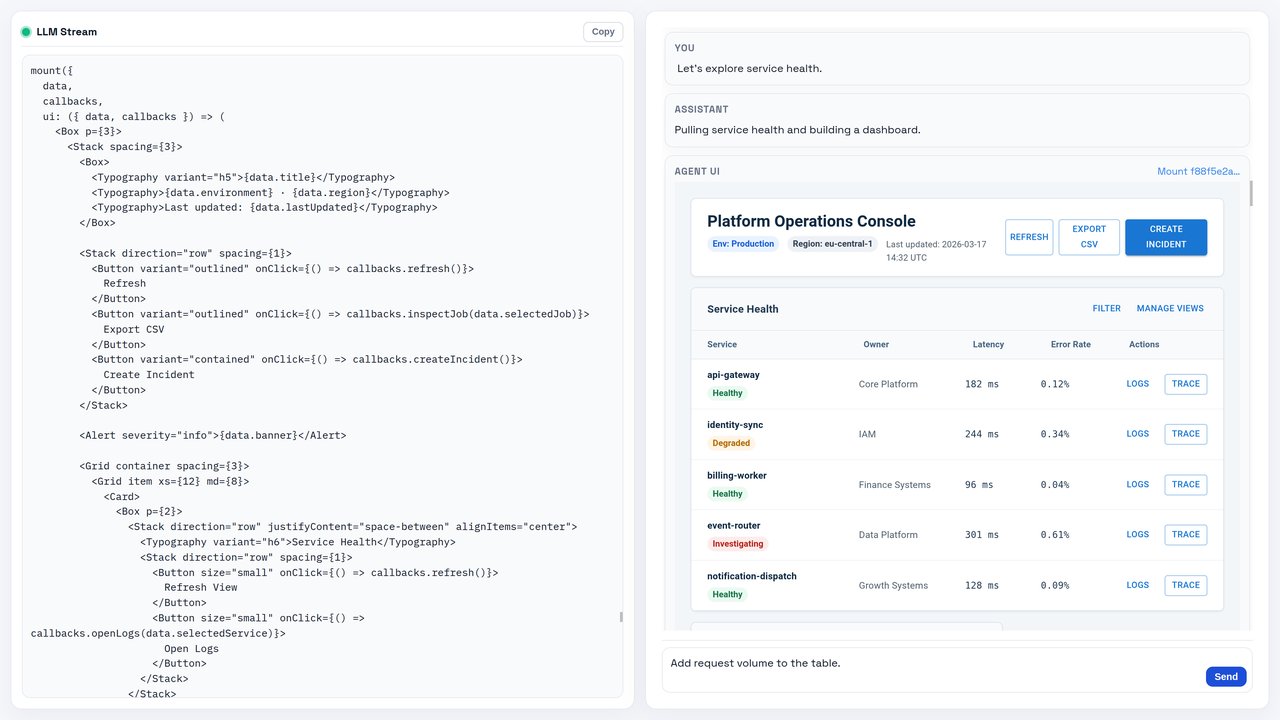This screenshot has height=720, width=1280.
Task: Click the Investigating status badge on event-router
Action: [x=737, y=544]
